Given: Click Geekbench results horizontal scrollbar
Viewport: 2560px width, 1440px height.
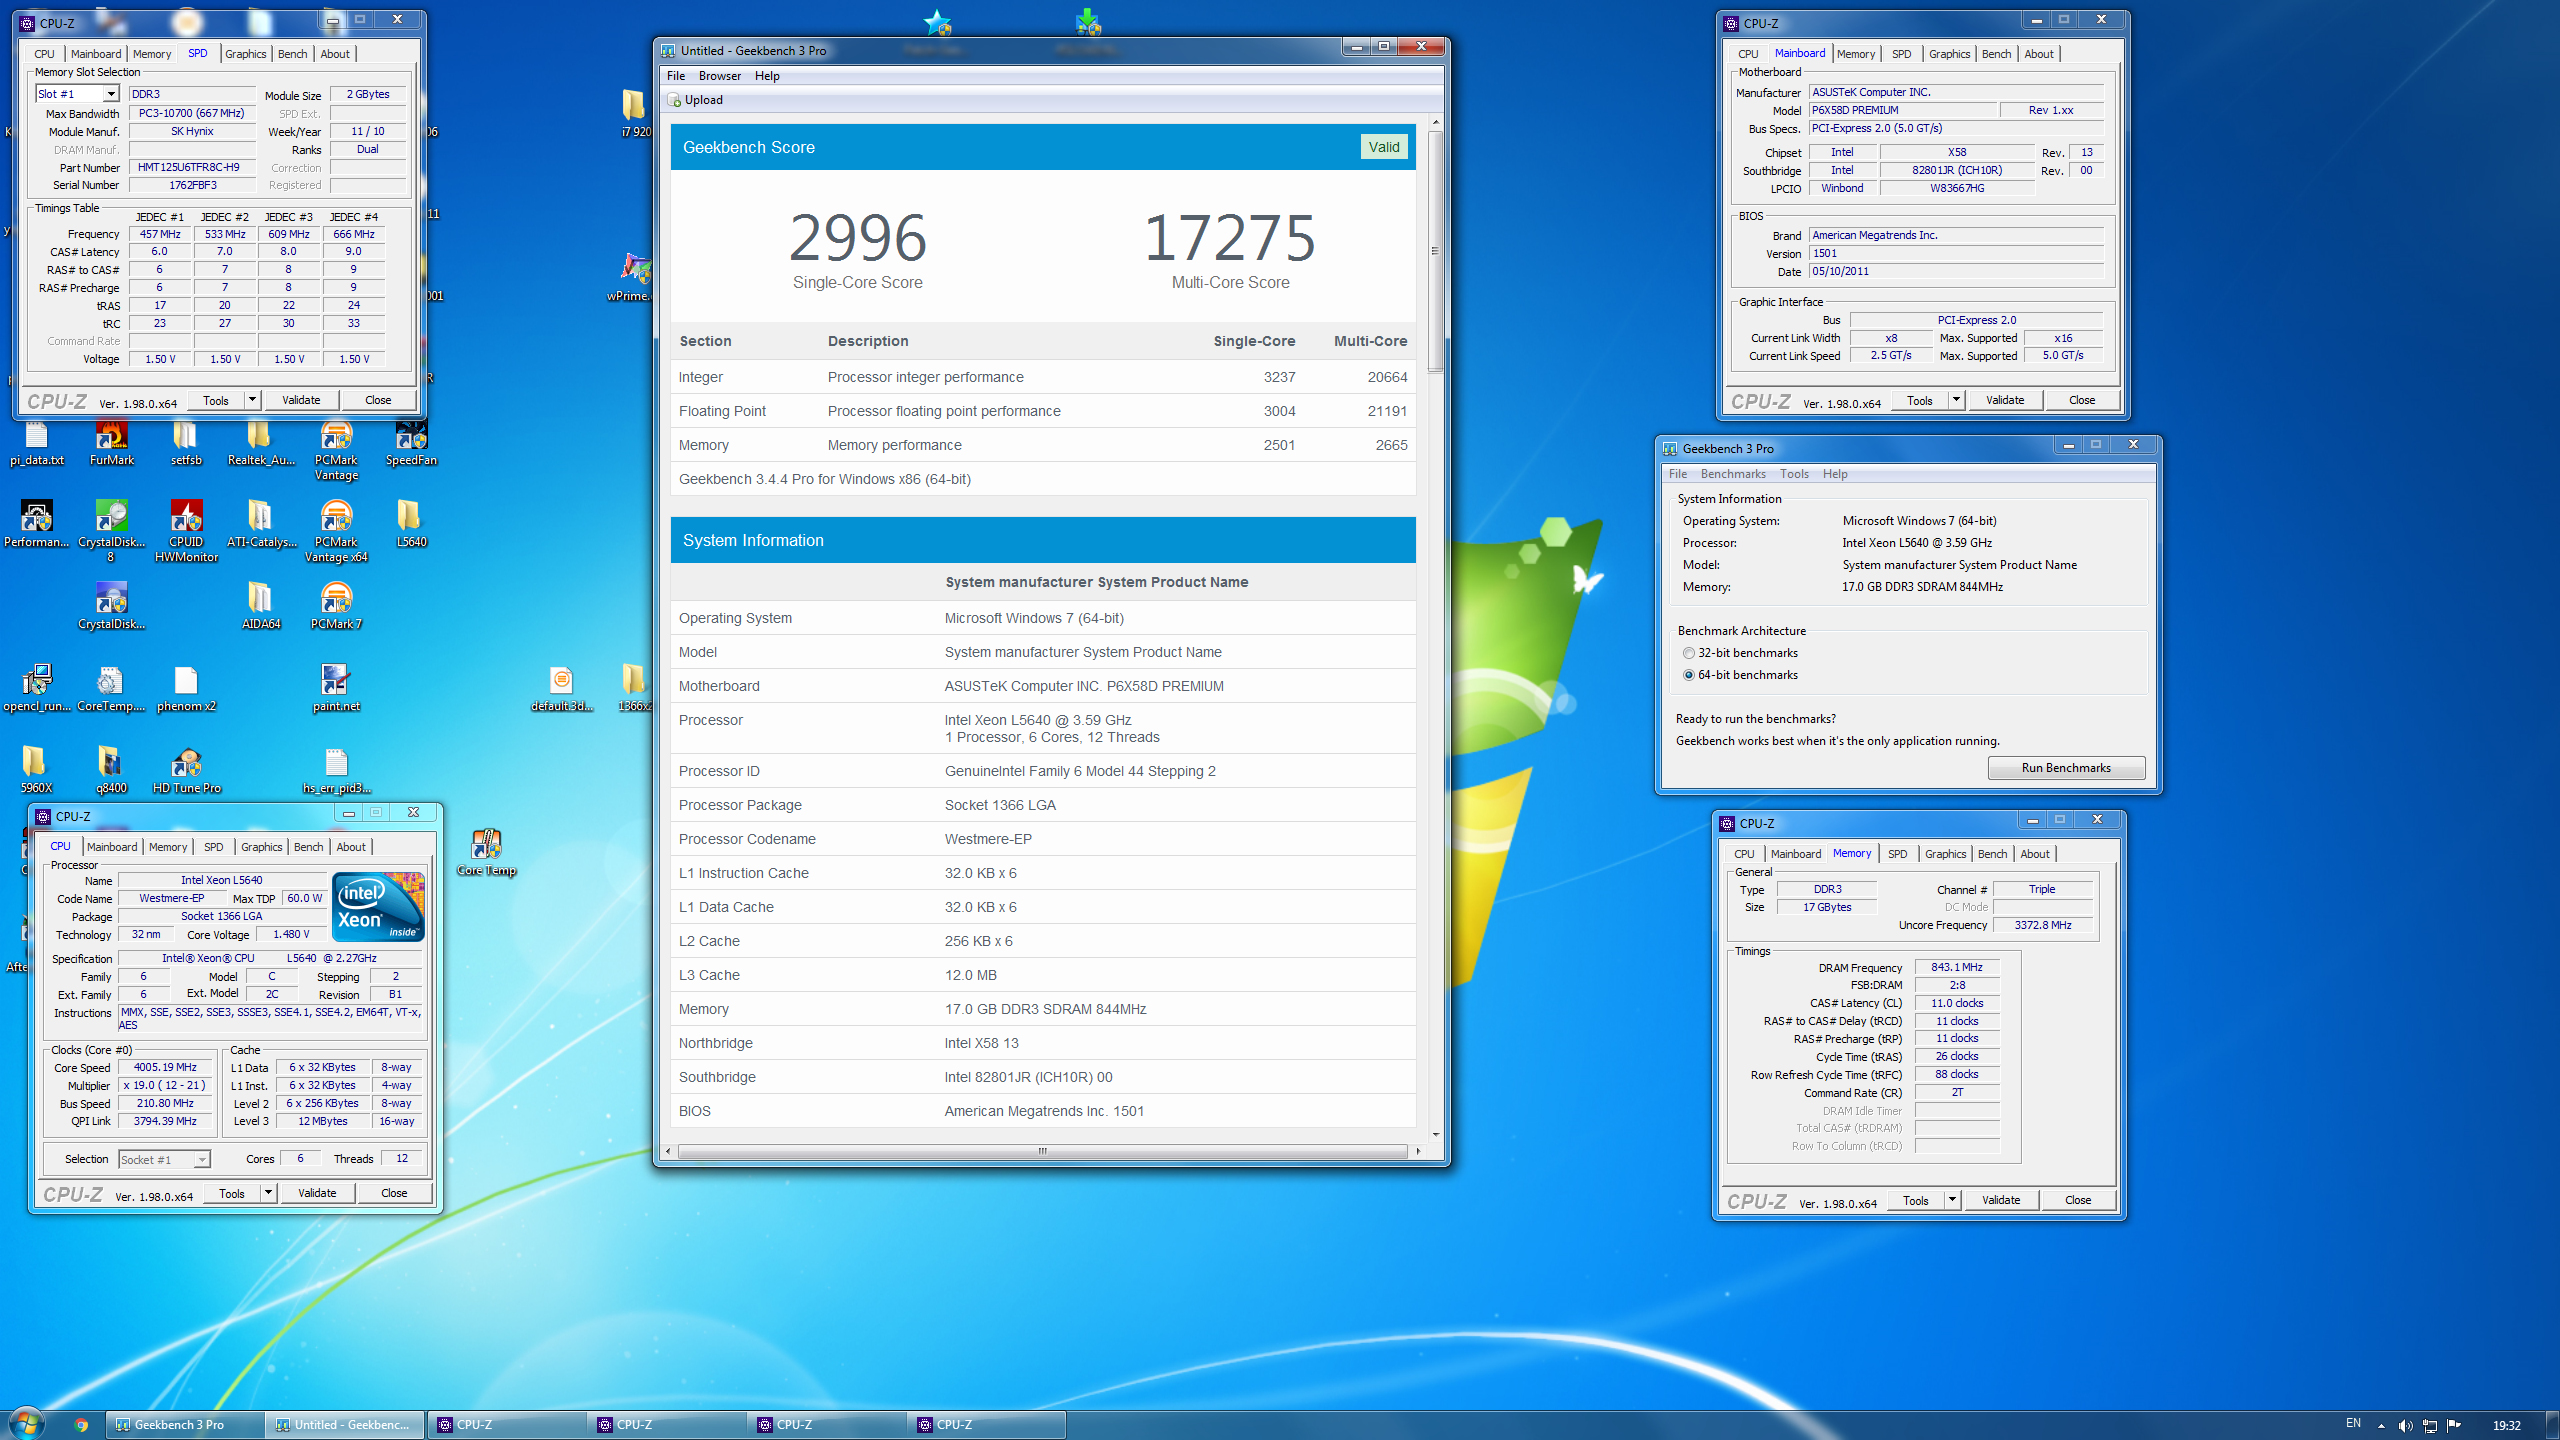Looking at the screenshot, I should [x=1042, y=1151].
